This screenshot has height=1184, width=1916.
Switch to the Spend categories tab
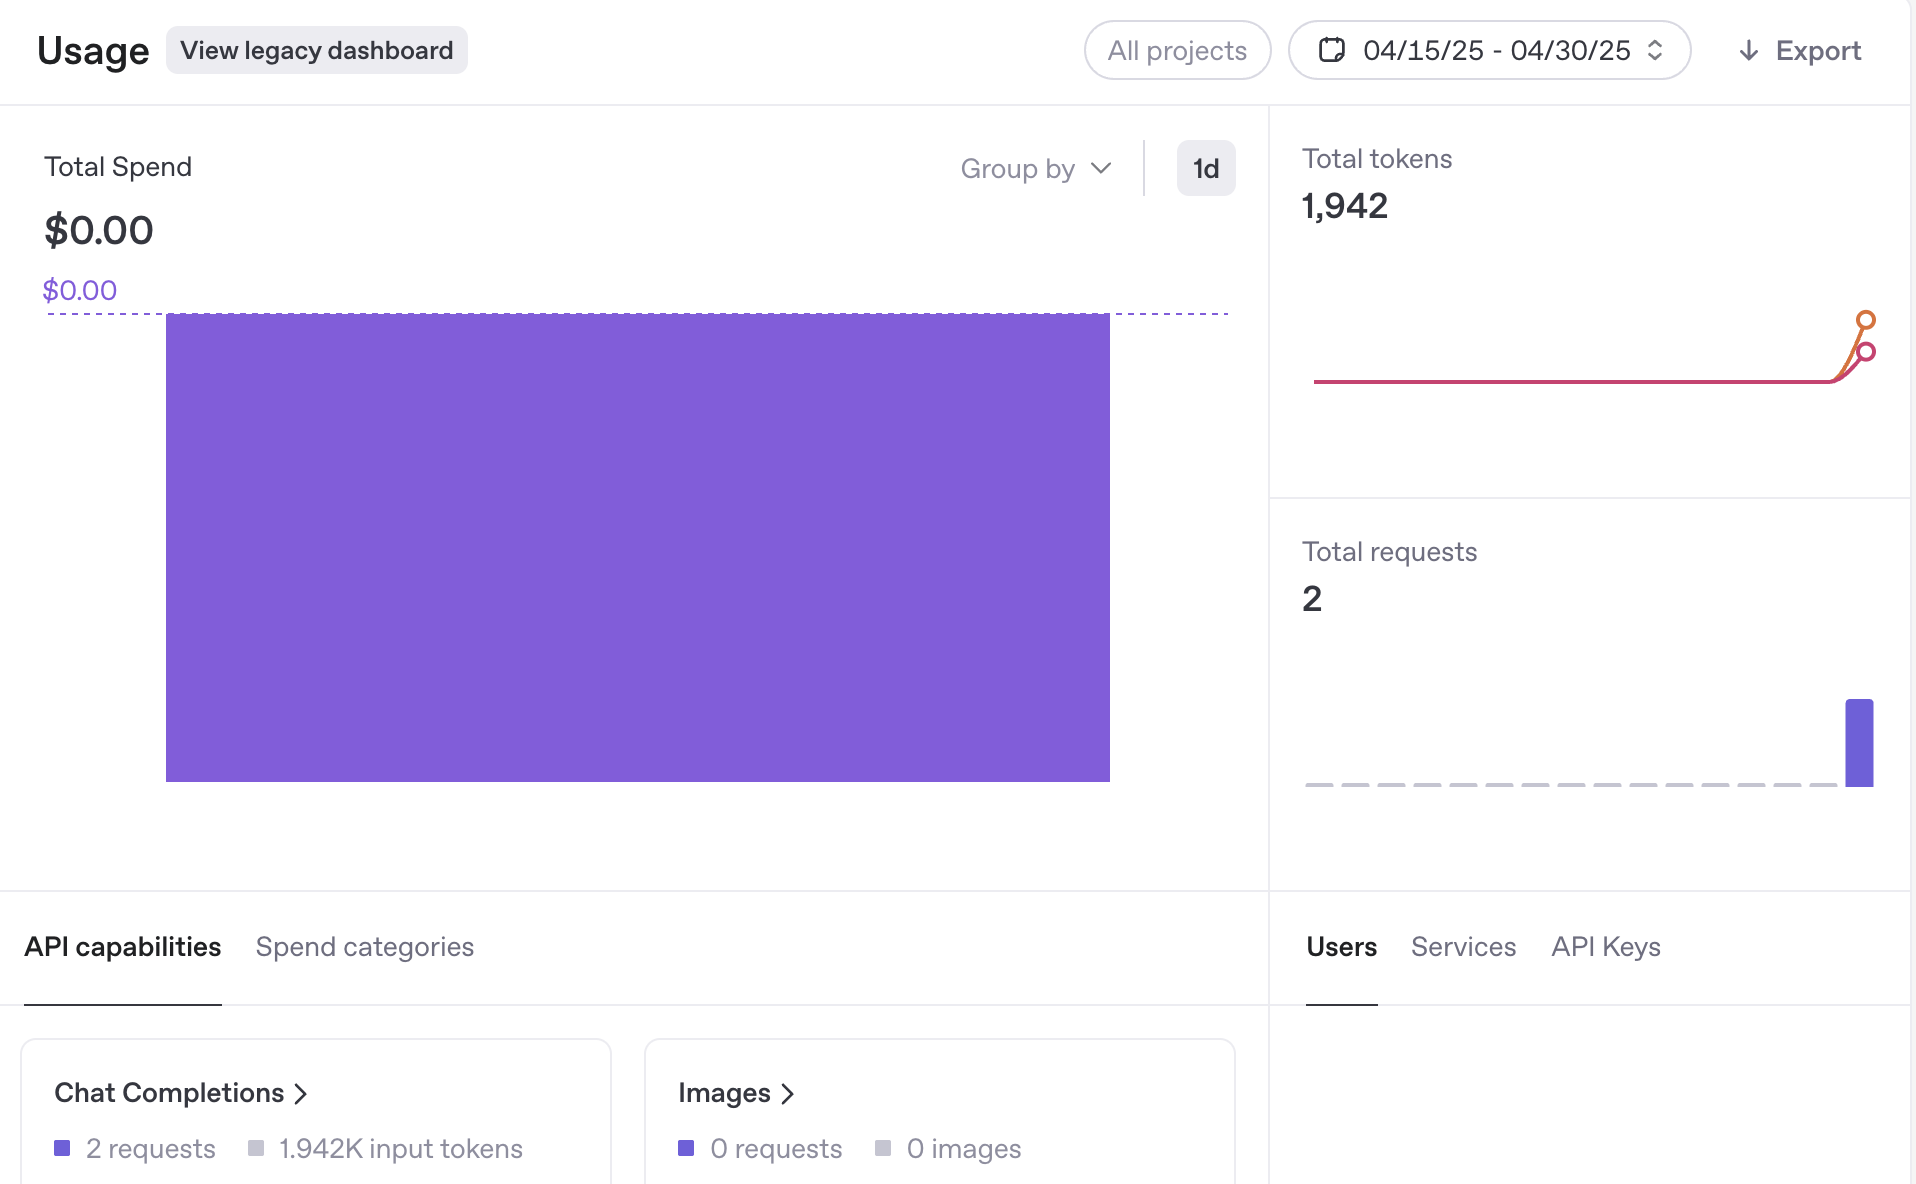(364, 947)
